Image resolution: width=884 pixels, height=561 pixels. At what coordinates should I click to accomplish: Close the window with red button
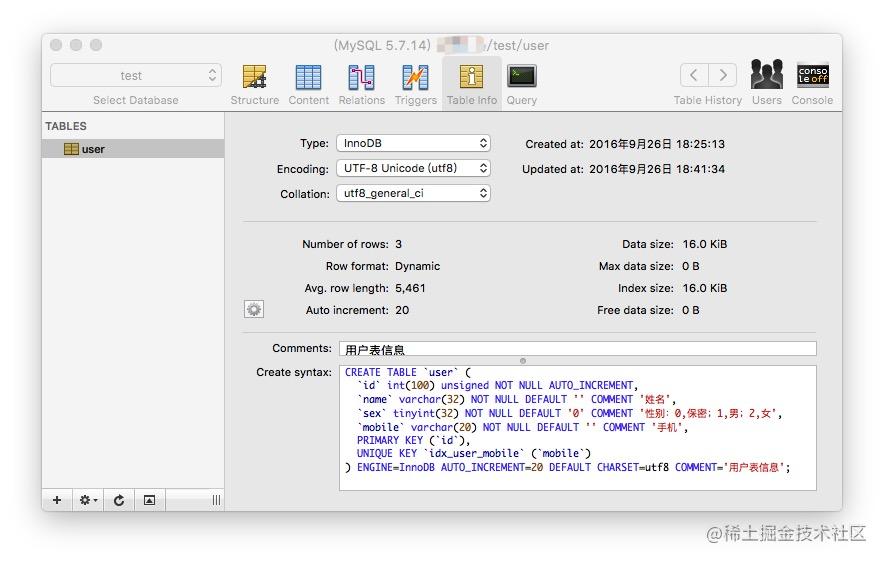click(x=56, y=45)
